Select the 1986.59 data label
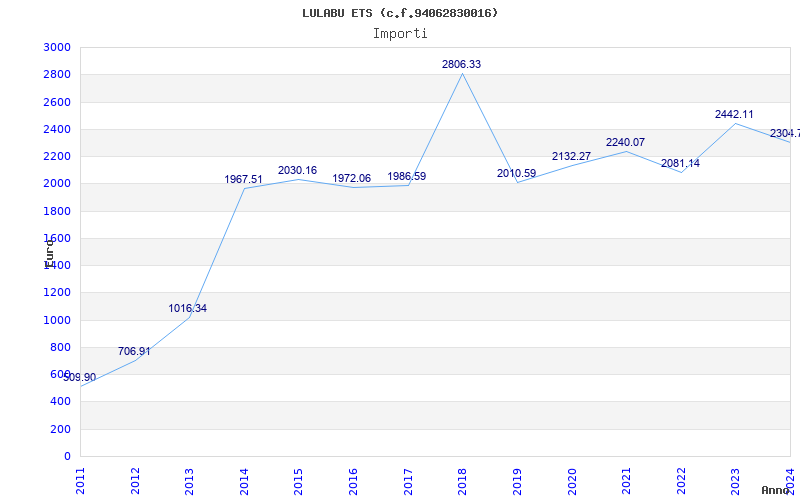The height and width of the screenshot is (500, 800). [x=407, y=177]
